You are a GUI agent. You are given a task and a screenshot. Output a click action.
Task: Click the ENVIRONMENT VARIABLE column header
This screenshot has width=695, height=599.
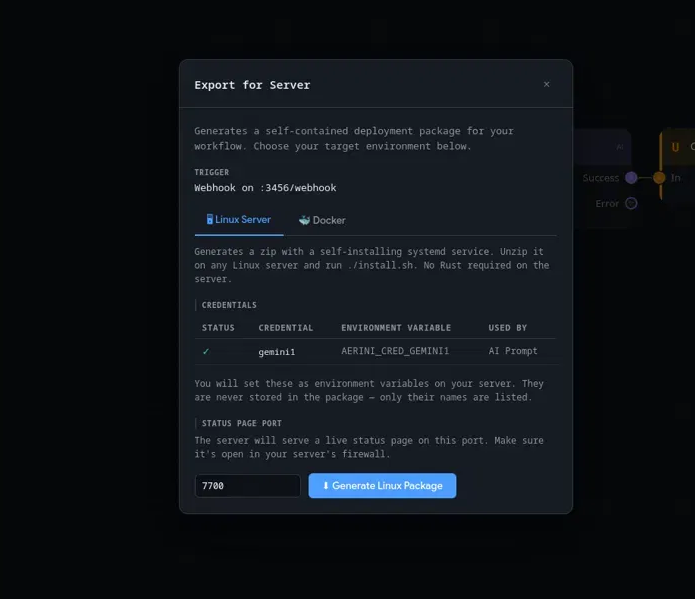click(396, 328)
